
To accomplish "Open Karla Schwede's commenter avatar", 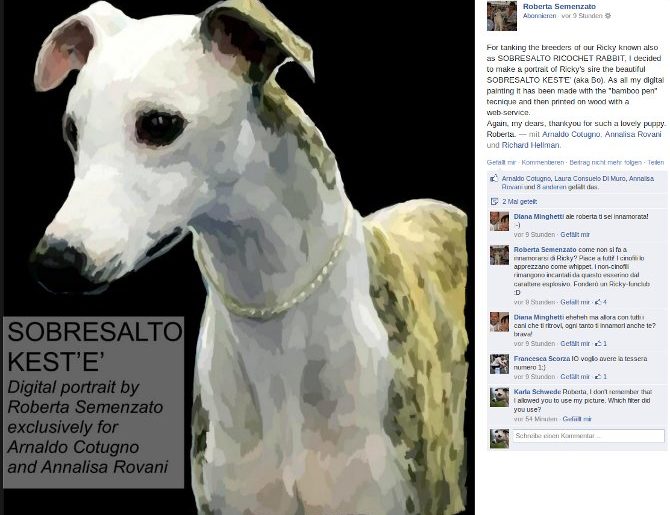I will tap(499, 397).
